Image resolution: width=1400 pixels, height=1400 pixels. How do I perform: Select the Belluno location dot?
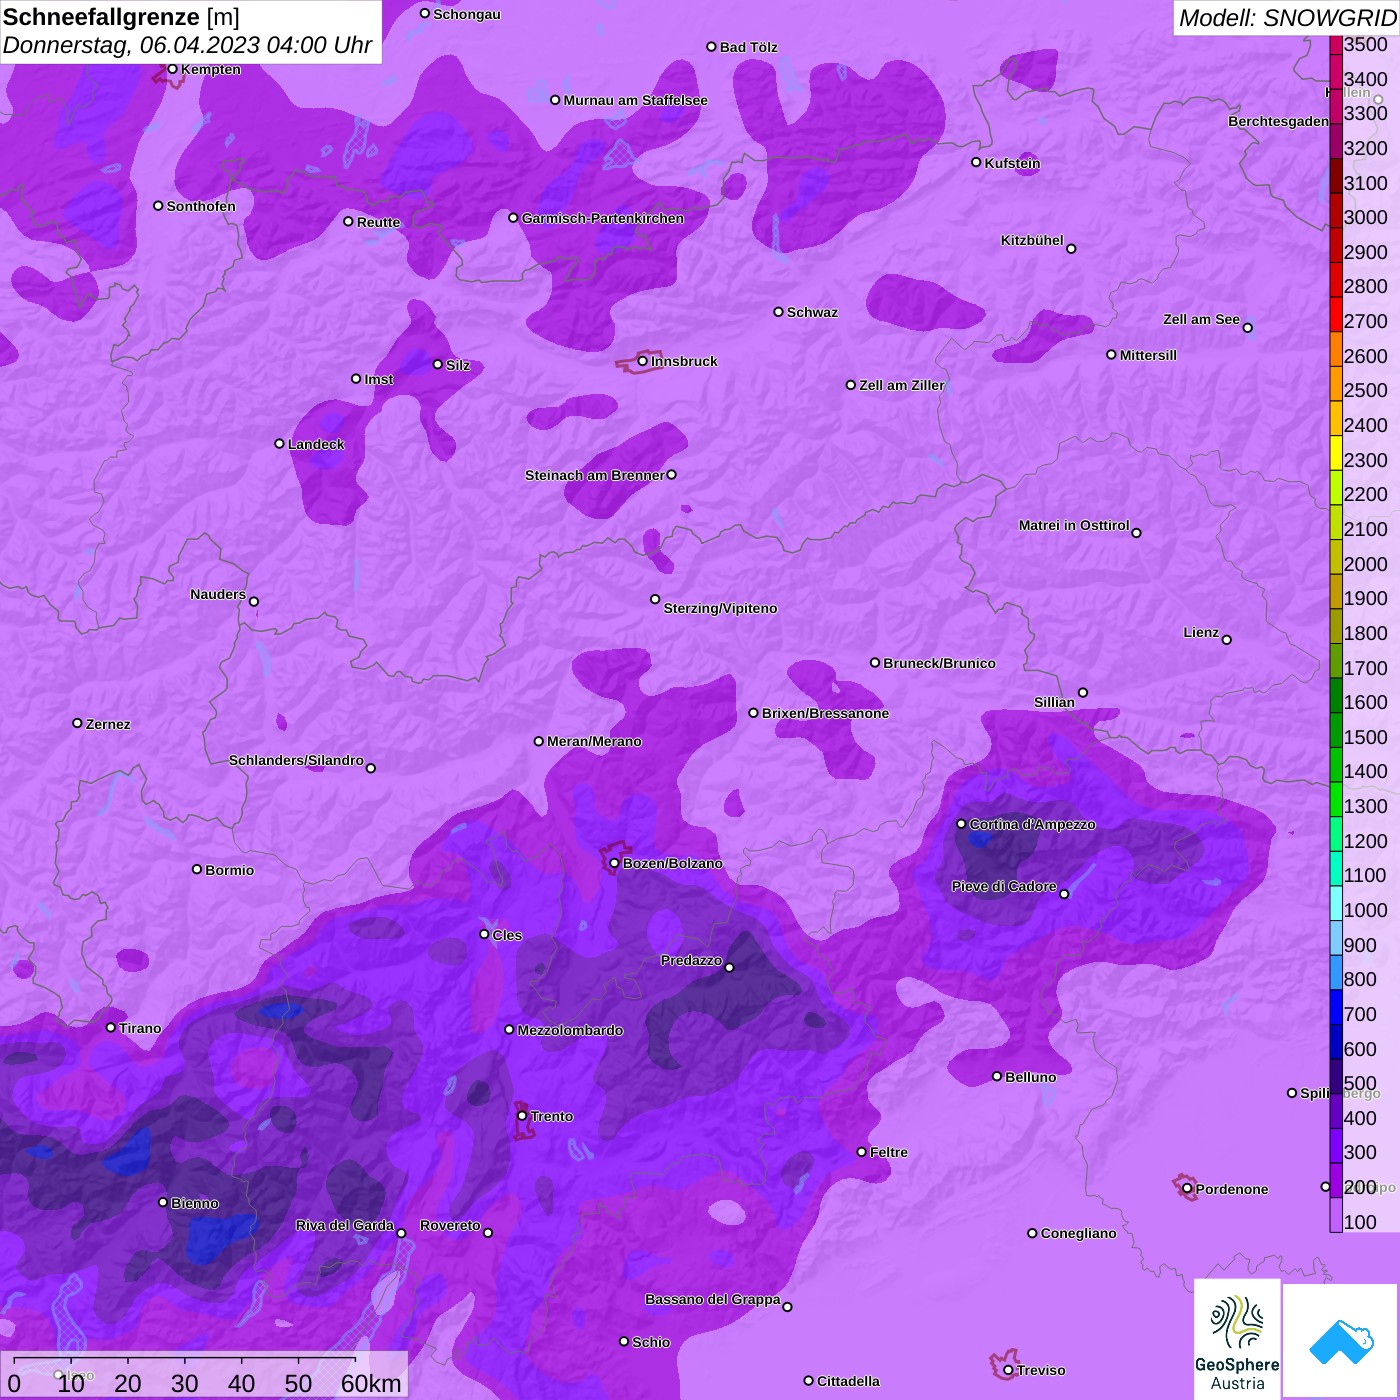[997, 1076]
